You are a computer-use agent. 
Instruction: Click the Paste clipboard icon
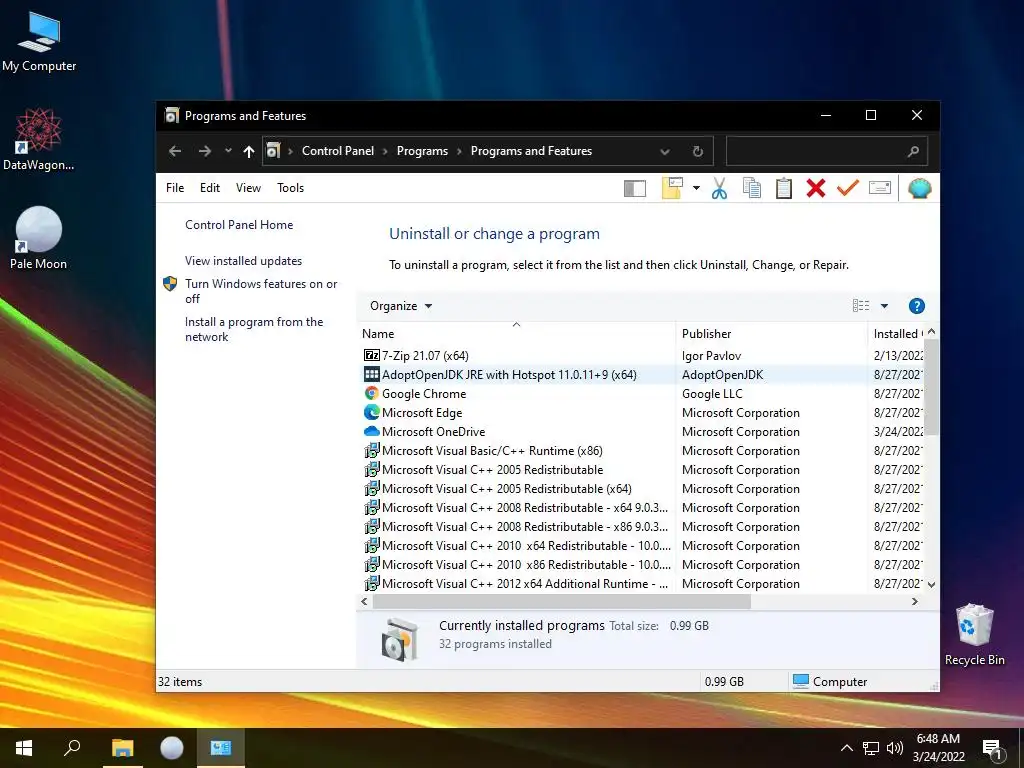tap(784, 189)
